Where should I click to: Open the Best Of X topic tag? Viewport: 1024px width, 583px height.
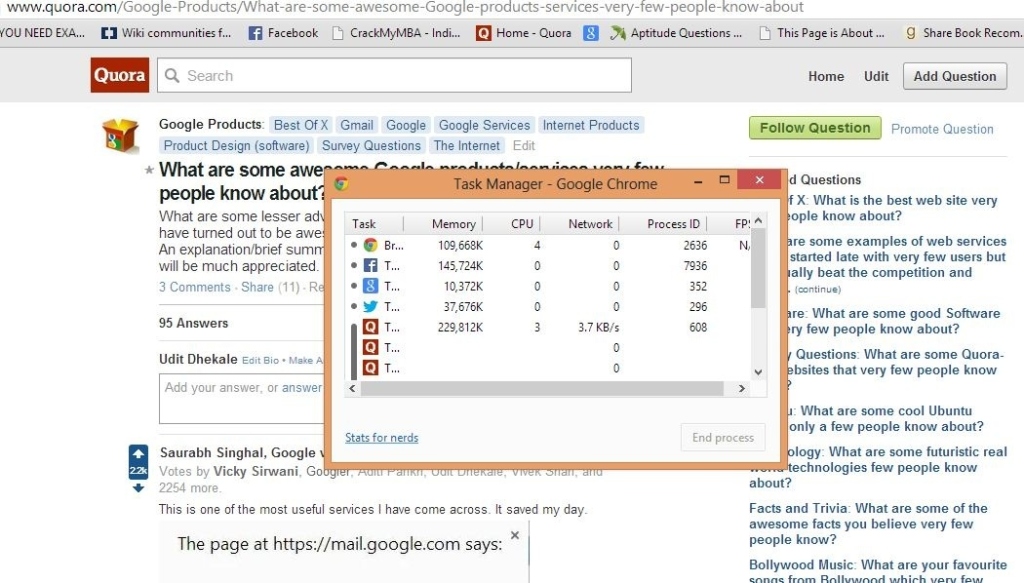tap(300, 125)
